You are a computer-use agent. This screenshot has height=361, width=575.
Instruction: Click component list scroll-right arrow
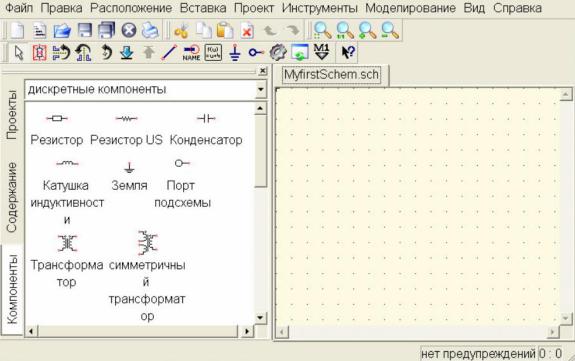[247, 331]
